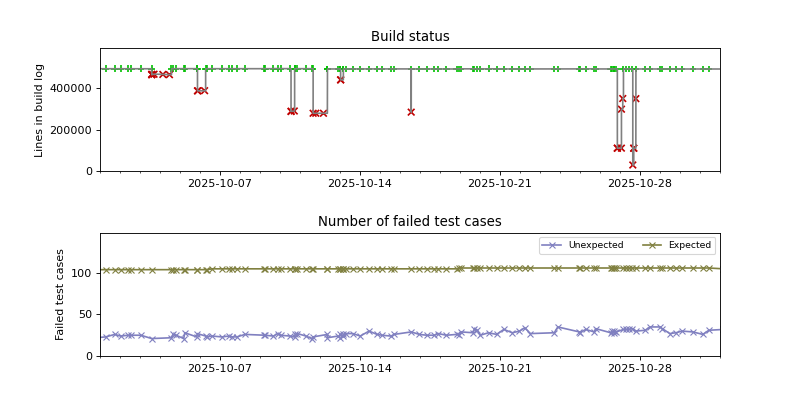Select the Unexpected legend entry
Image resolution: width=800 pixels, height=400 pixels.
[x=595, y=245]
